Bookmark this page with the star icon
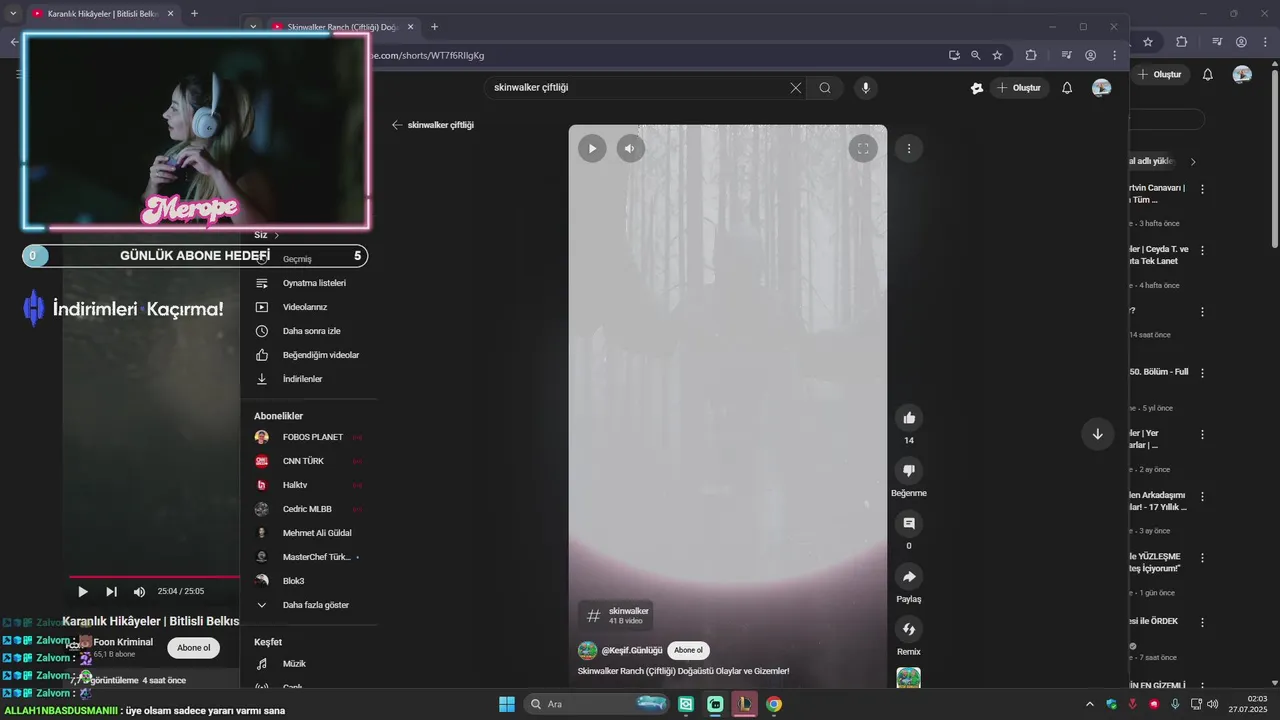This screenshot has height=720, width=1280. (x=997, y=56)
